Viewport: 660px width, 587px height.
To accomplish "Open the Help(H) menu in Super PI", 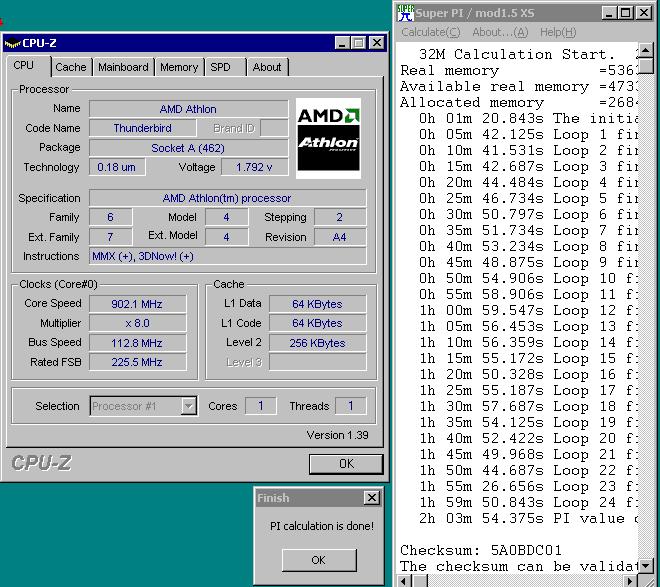I will click(558, 32).
